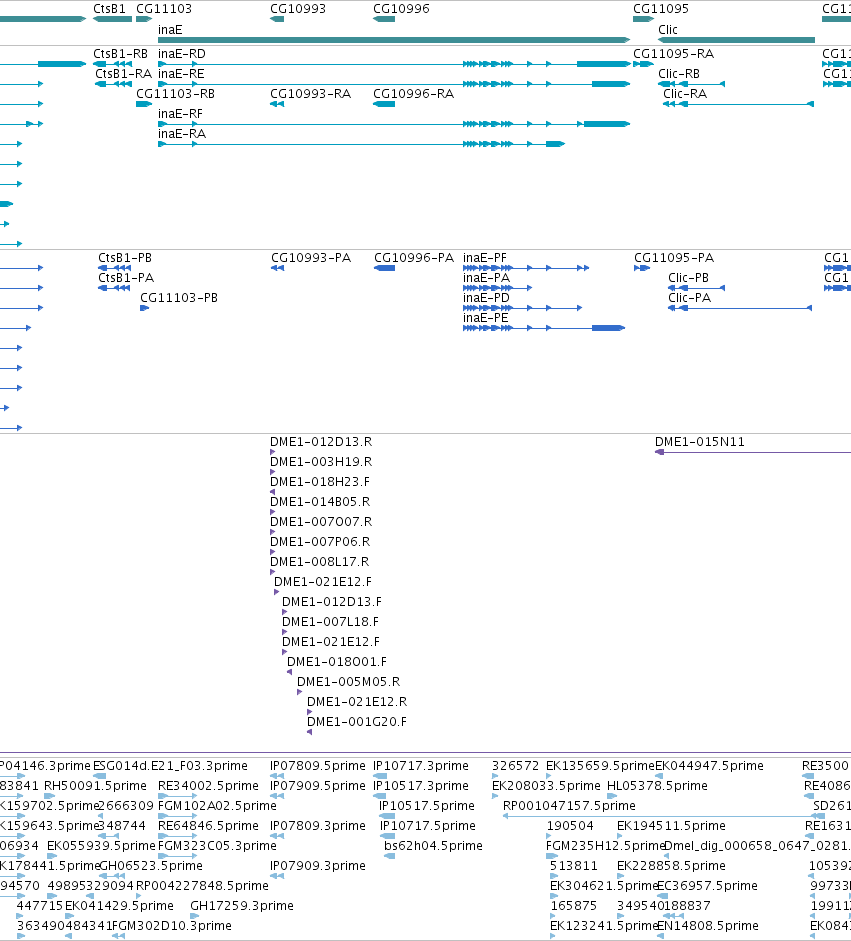Click the CG11103 gene label
This screenshot has width=851, height=941.
164,9
